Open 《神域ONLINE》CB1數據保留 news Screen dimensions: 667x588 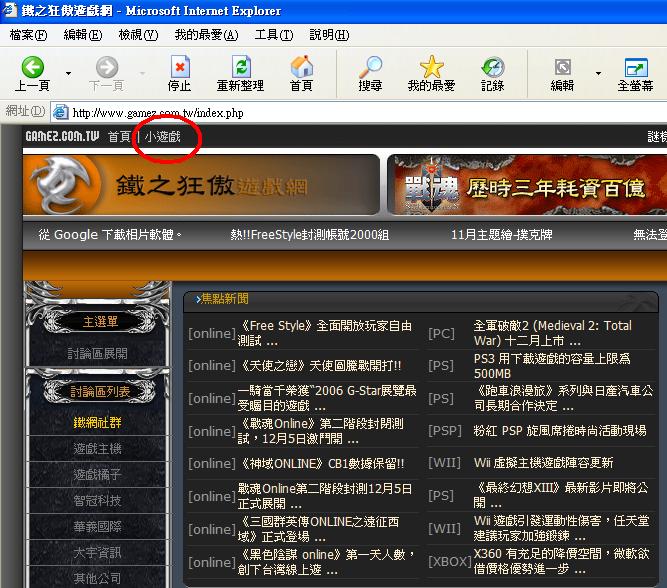[x=321, y=463]
